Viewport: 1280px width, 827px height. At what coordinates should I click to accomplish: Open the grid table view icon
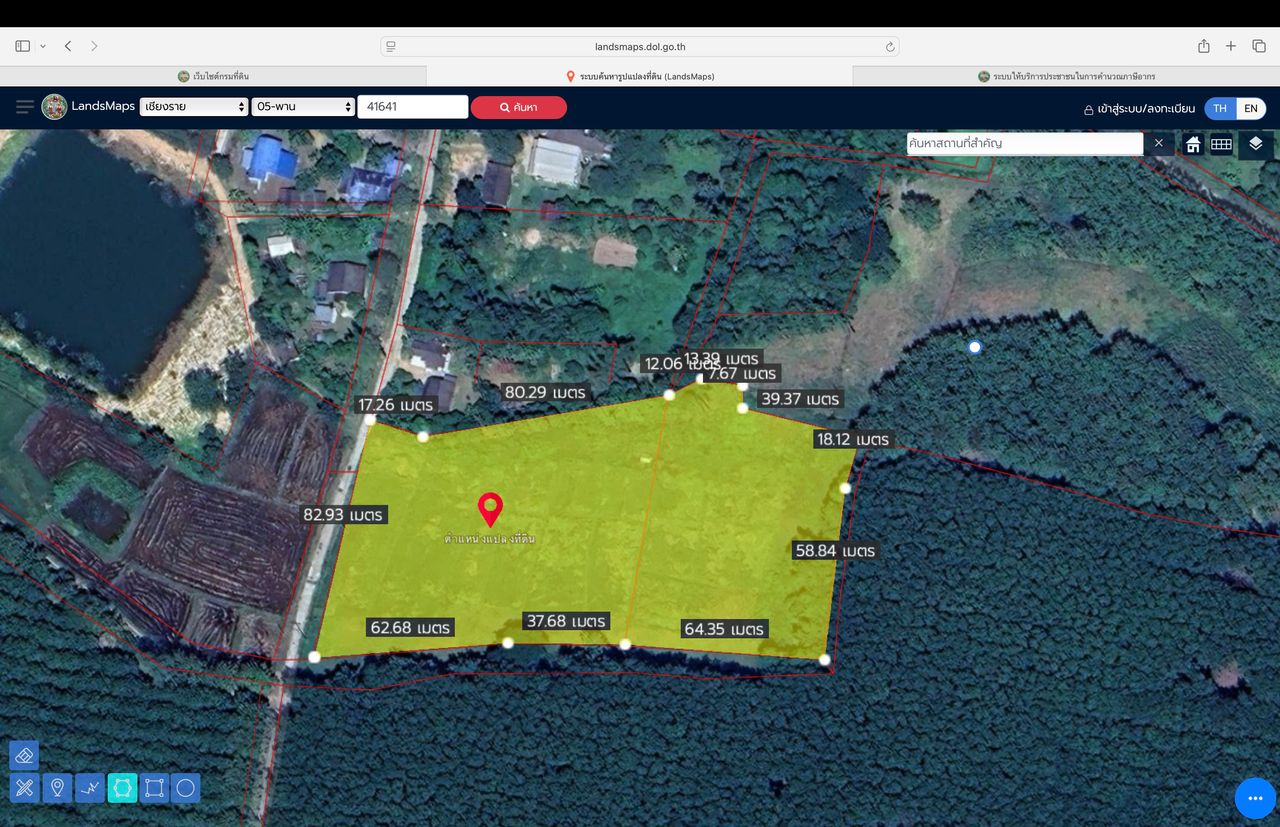(x=1221, y=144)
